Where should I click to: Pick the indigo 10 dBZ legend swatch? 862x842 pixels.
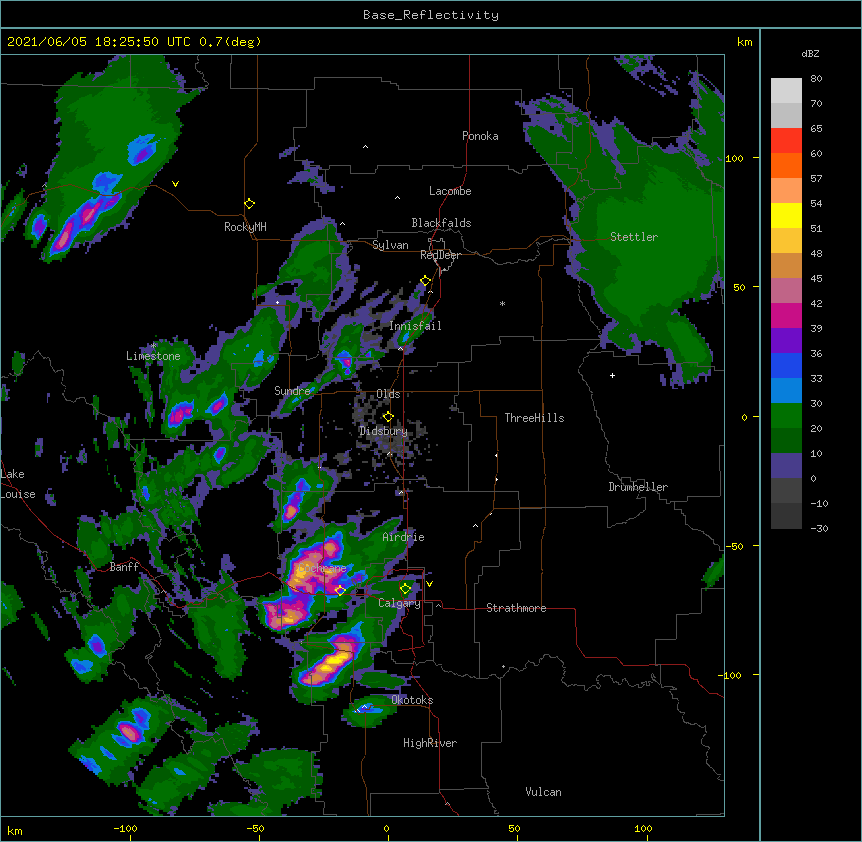pos(786,466)
